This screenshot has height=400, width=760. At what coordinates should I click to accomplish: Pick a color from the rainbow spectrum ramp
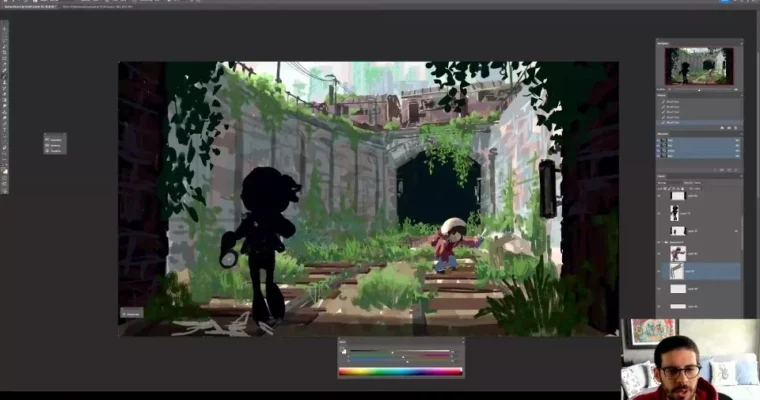[x=400, y=372]
